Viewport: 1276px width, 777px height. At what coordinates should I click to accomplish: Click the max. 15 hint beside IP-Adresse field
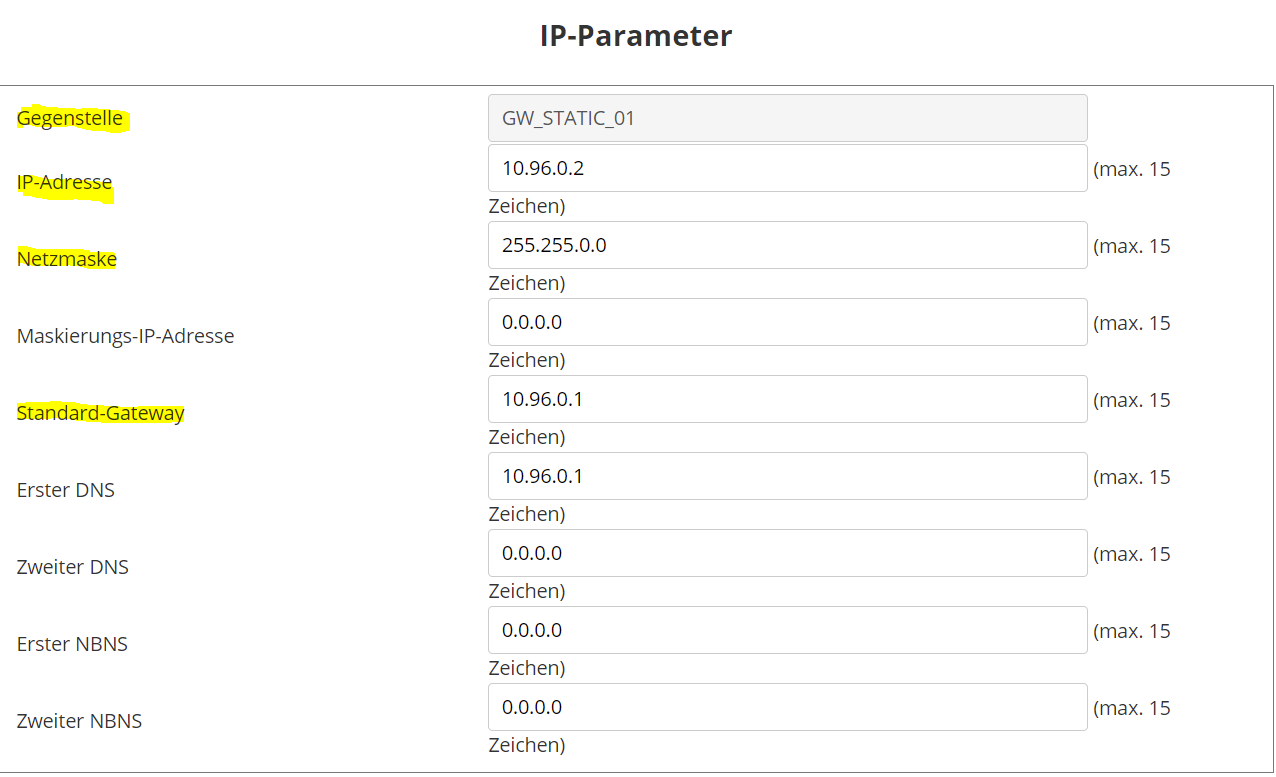(1132, 169)
